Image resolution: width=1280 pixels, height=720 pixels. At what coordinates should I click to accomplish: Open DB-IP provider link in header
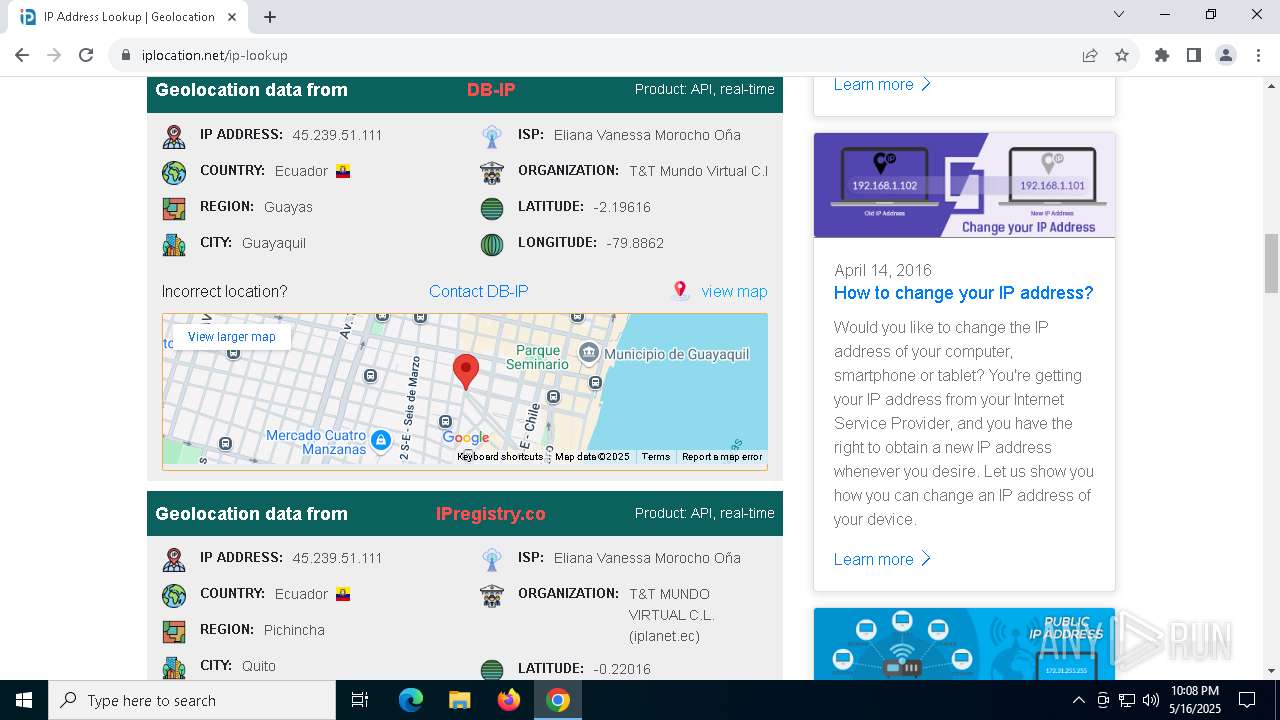tap(491, 90)
